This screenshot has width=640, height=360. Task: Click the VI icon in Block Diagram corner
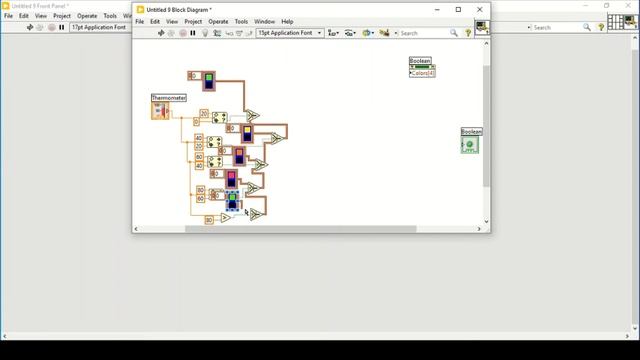[482, 28]
